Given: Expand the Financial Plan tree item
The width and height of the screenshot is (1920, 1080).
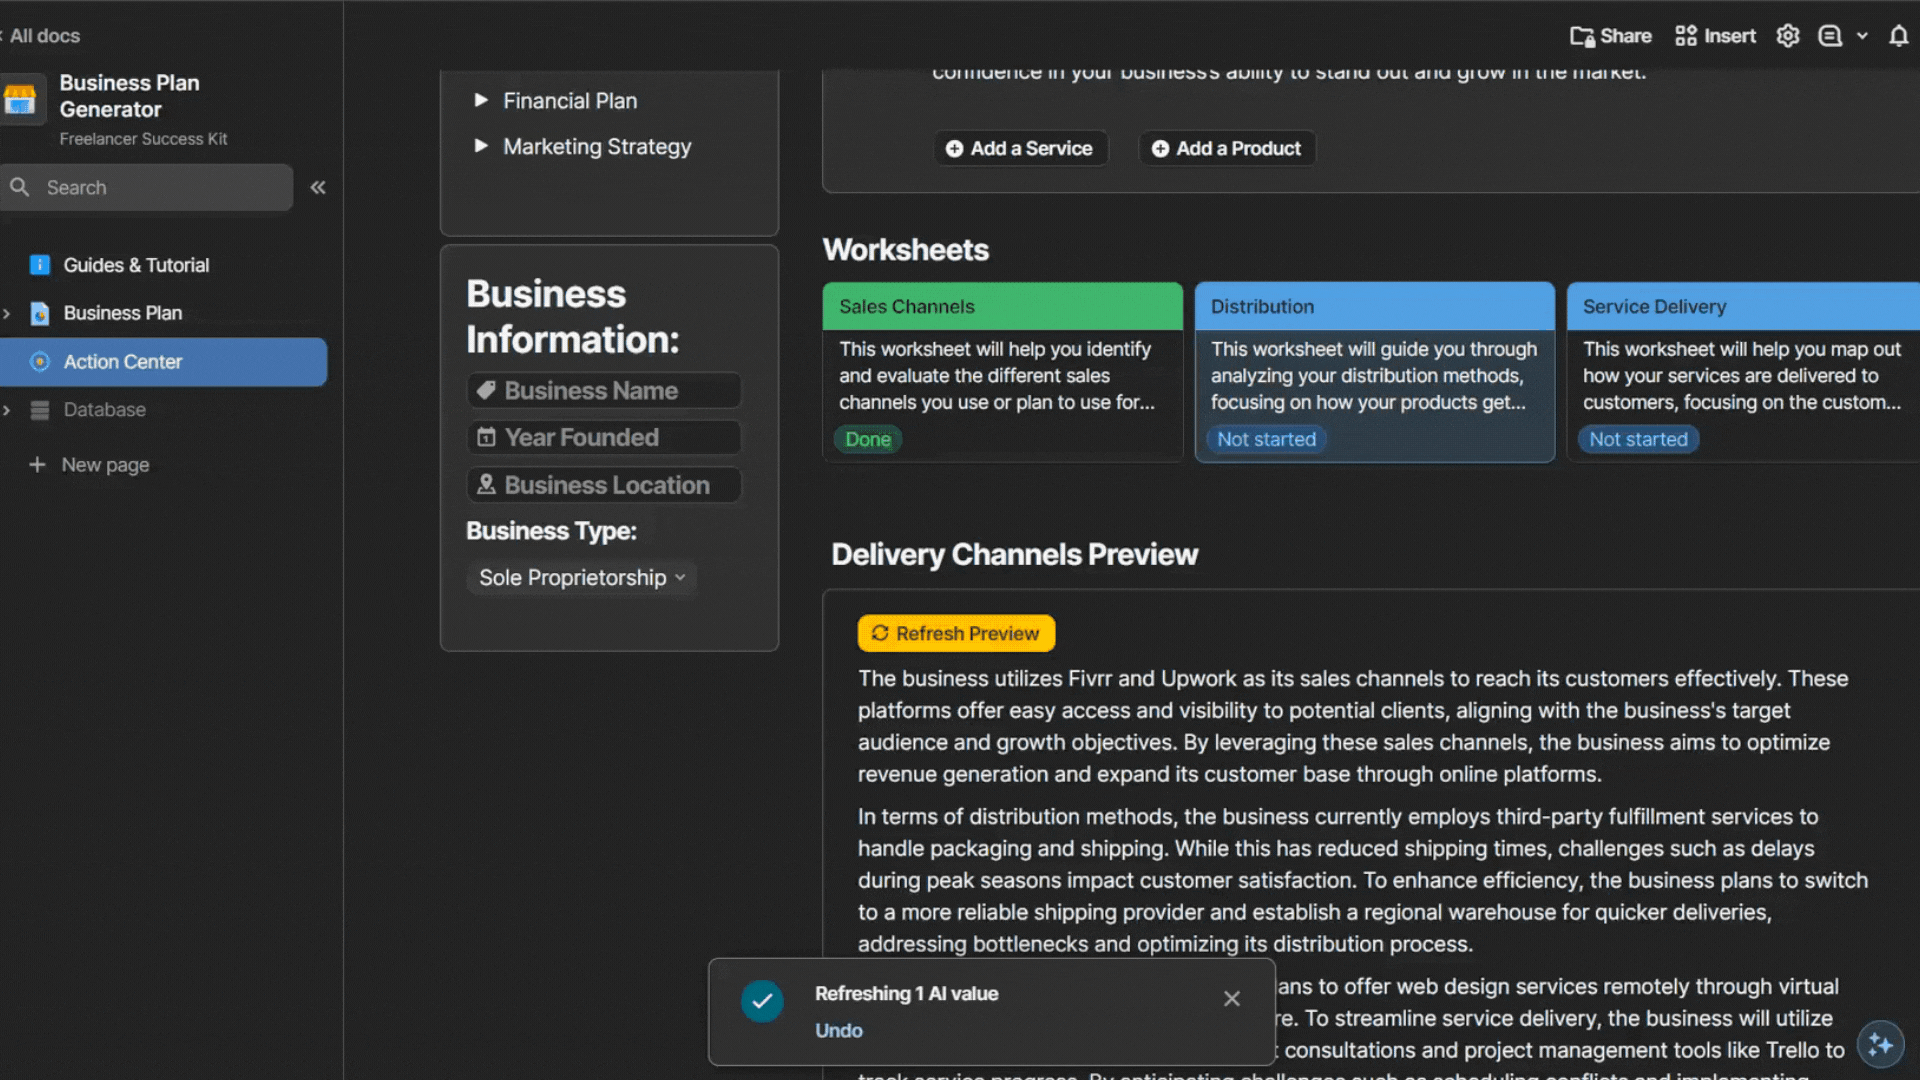Looking at the screenshot, I should click(481, 100).
